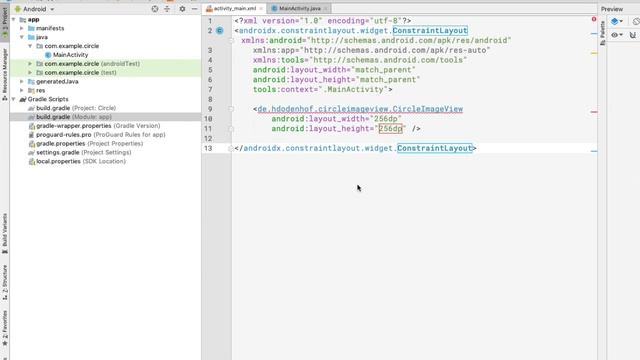640x360 pixels.
Task: Select build.gradle (Project: Circle)
Action: click(x=76, y=108)
